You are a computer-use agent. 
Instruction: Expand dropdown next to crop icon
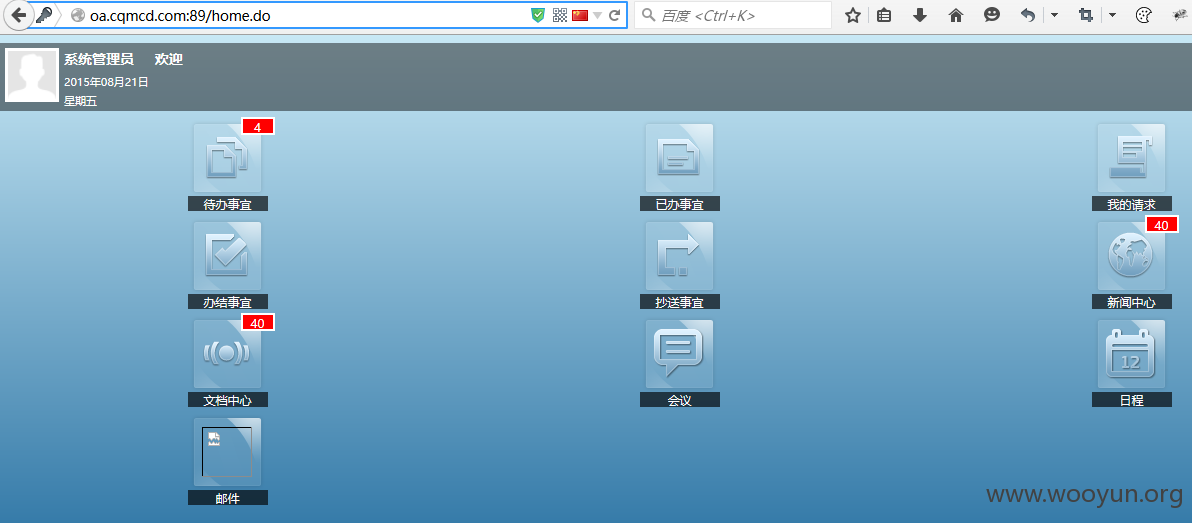point(1112,15)
